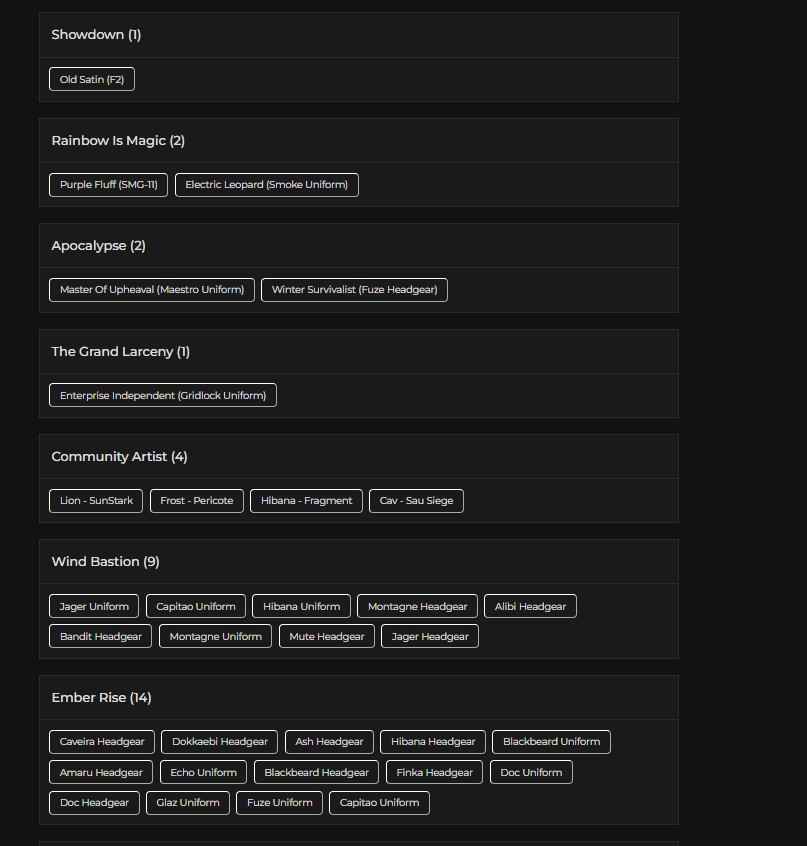
Task: Click the Bandit Headgear item
Action: (101, 636)
